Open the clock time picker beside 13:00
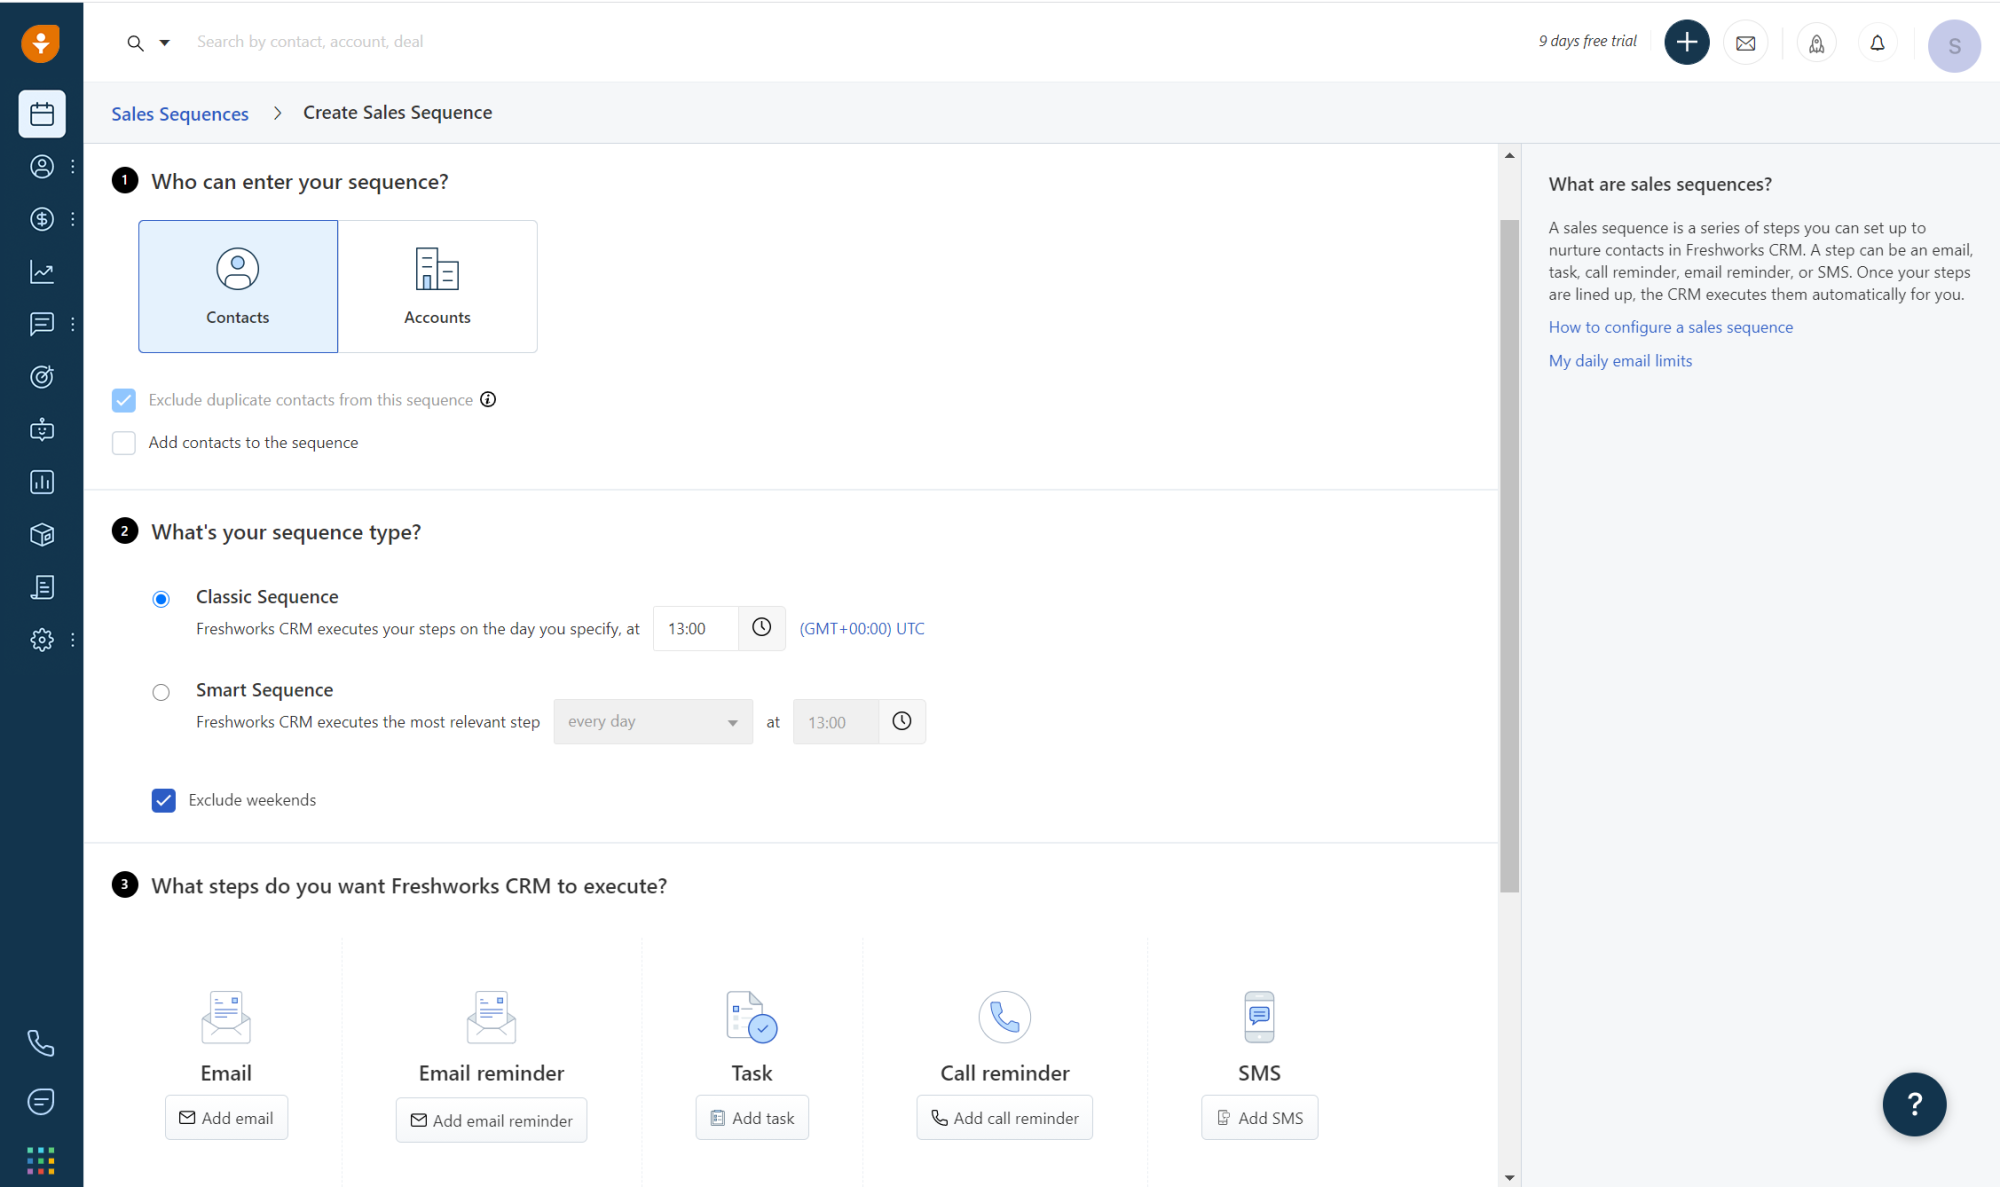The width and height of the screenshot is (2000, 1187). 761,628
